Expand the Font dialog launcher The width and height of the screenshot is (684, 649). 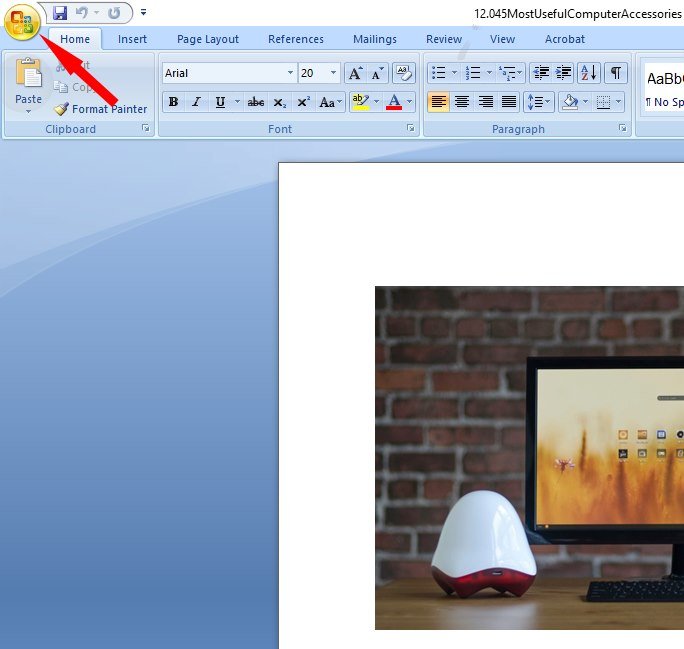coord(410,129)
